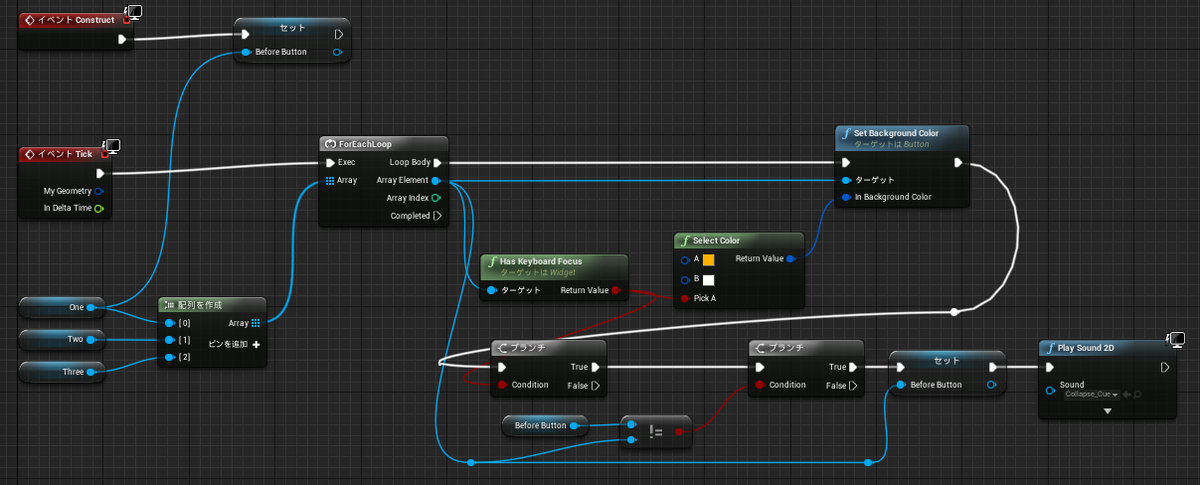Click the Play Sound 2D Sound pin

tap(1049, 390)
